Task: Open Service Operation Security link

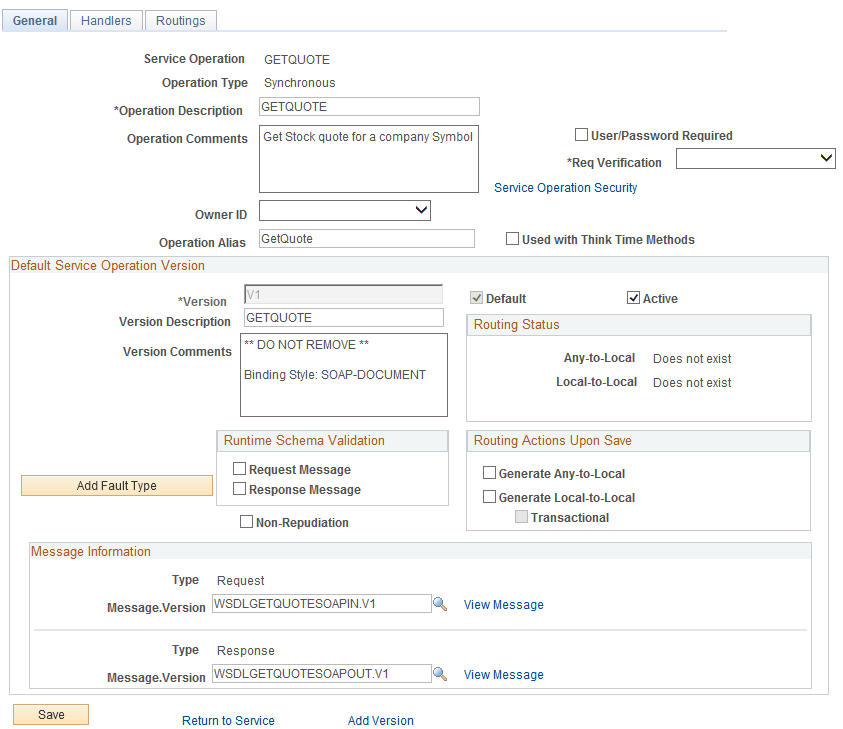Action: point(565,187)
